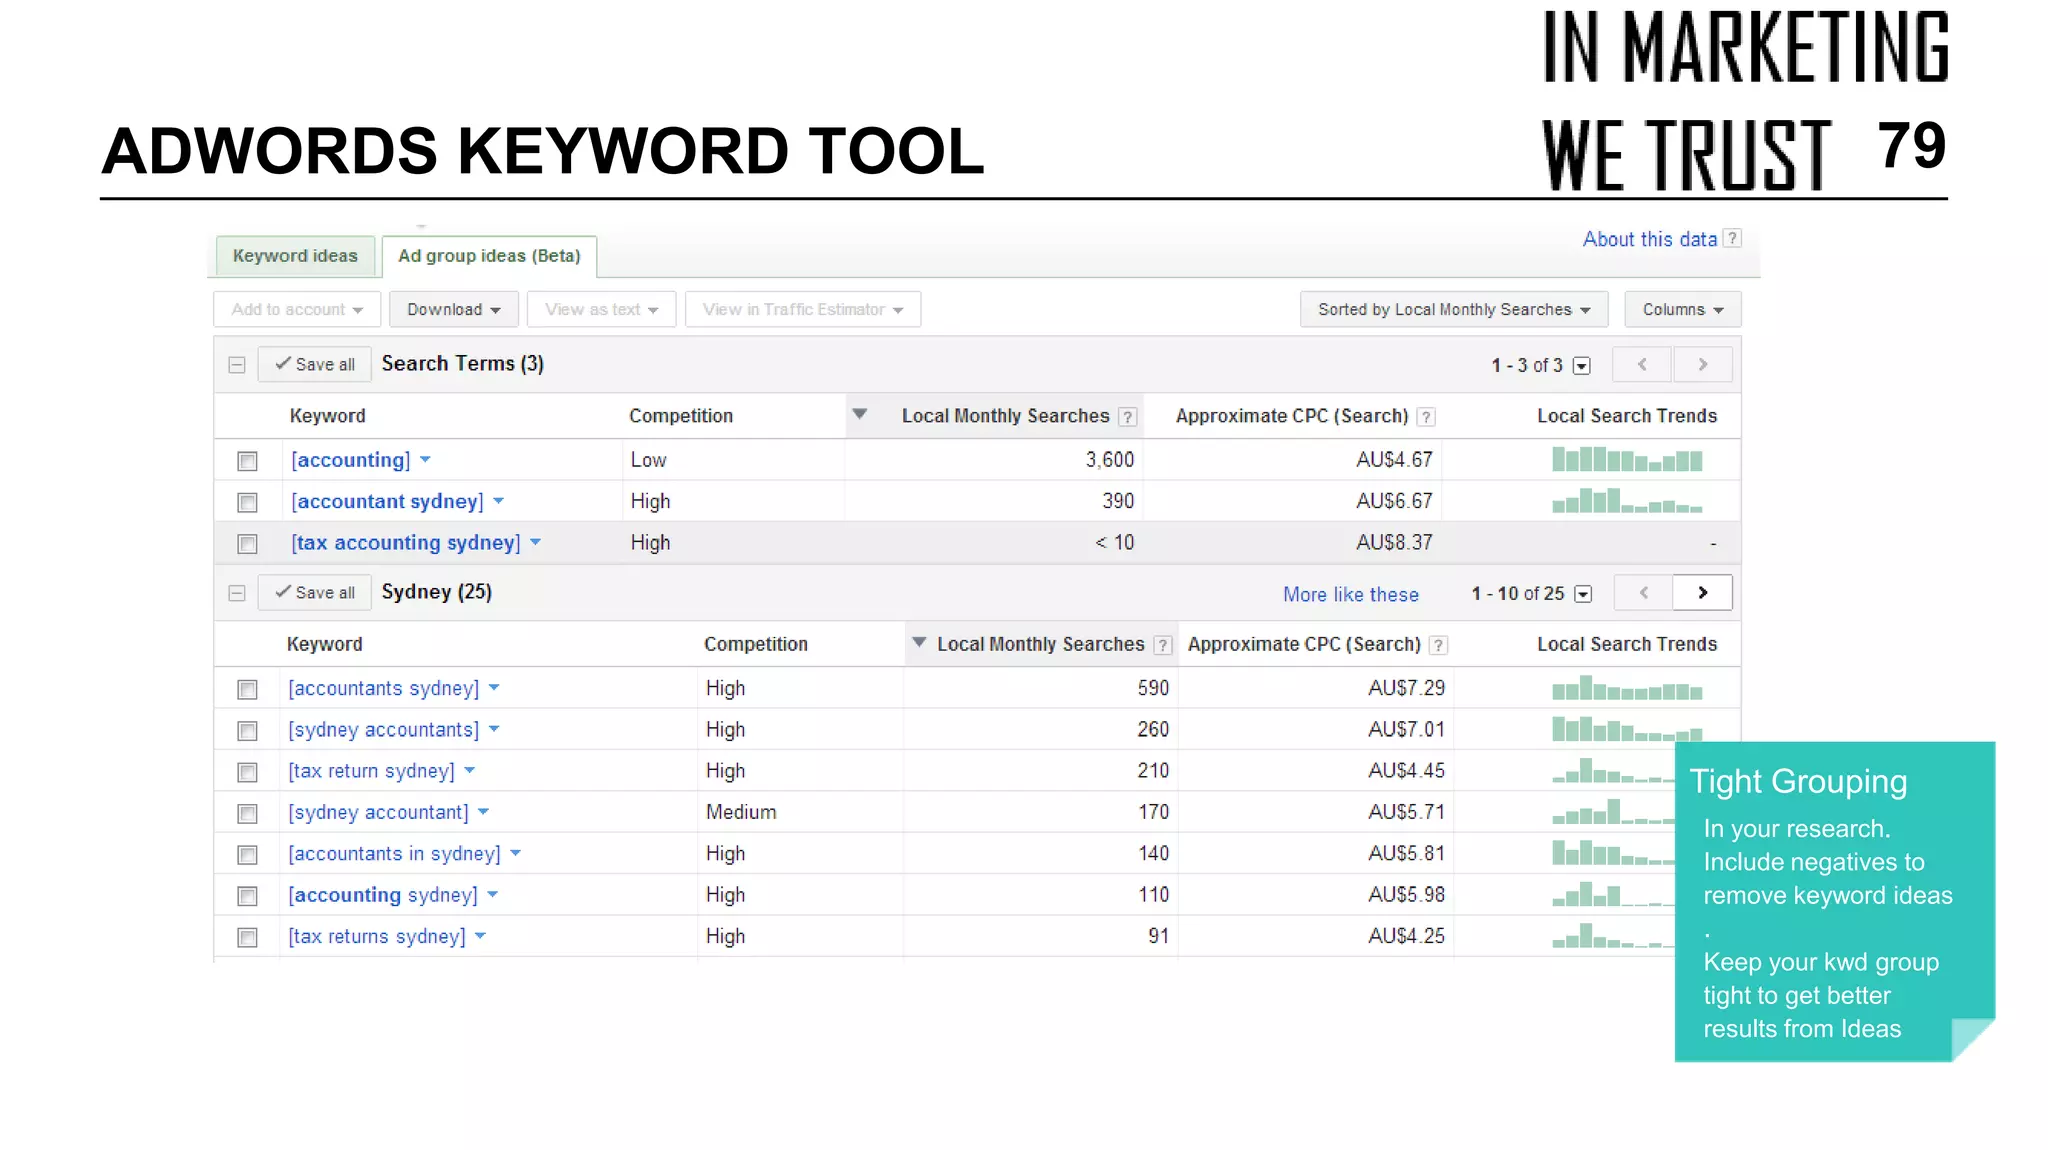Check the [tax returns sydney] checkbox

coord(247,937)
